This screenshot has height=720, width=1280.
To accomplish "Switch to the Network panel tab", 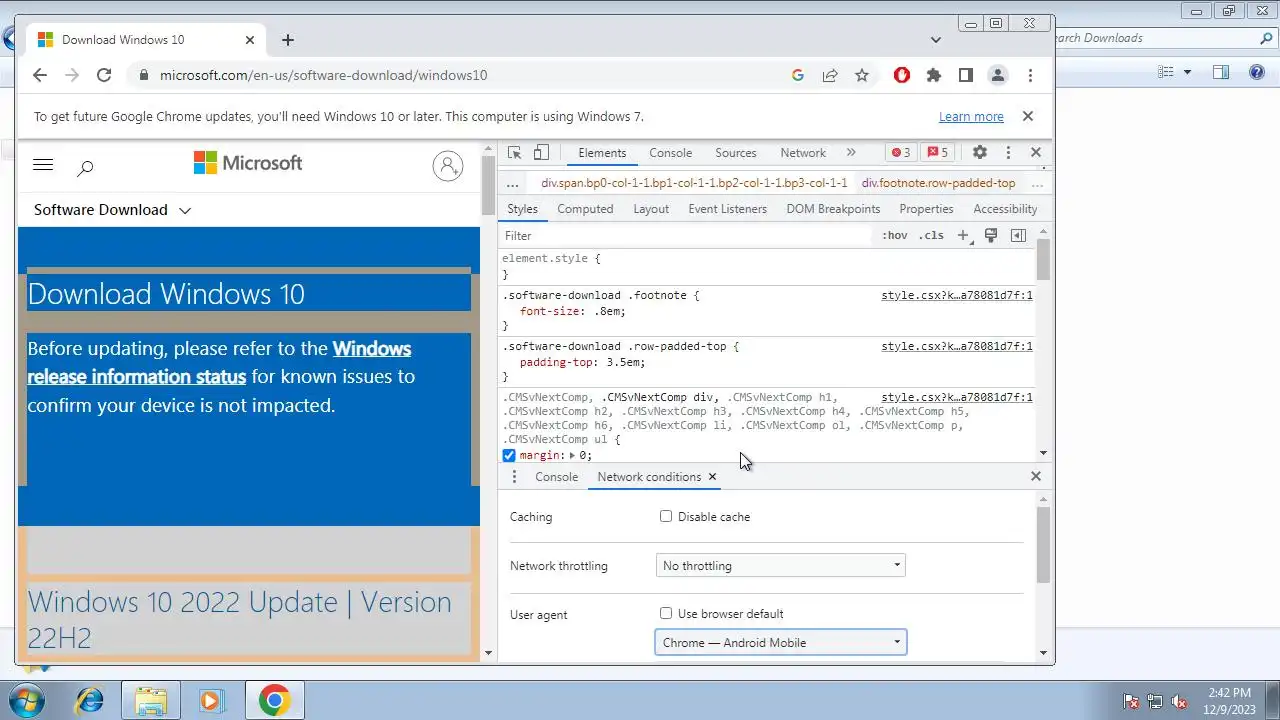I will 803,153.
